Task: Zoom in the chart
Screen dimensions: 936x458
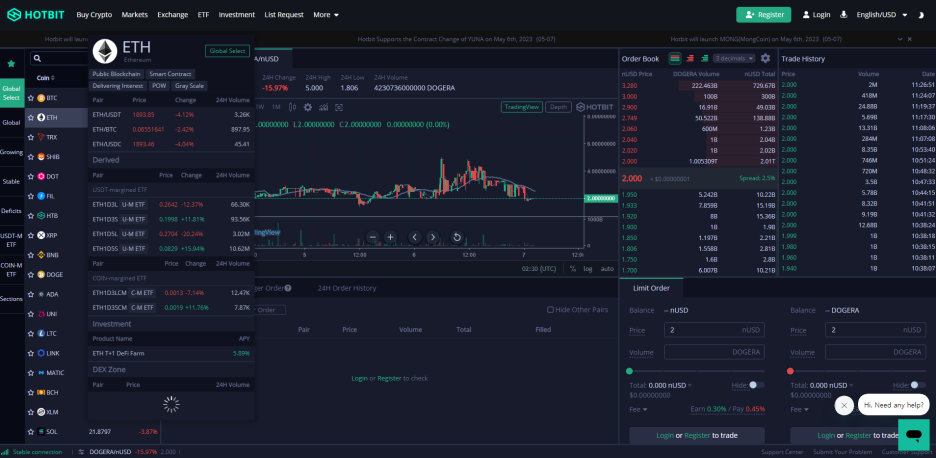Action: (x=390, y=237)
